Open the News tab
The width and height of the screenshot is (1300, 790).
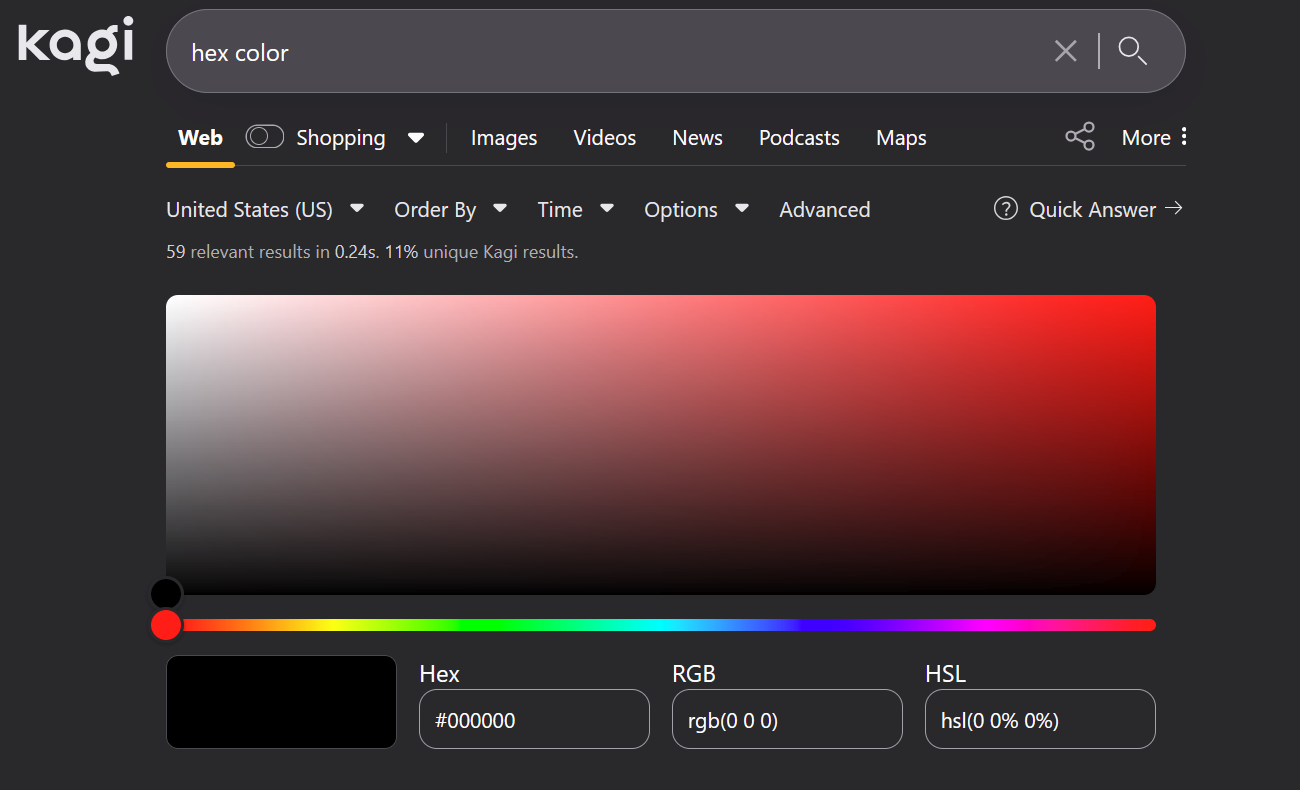click(x=697, y=138)
